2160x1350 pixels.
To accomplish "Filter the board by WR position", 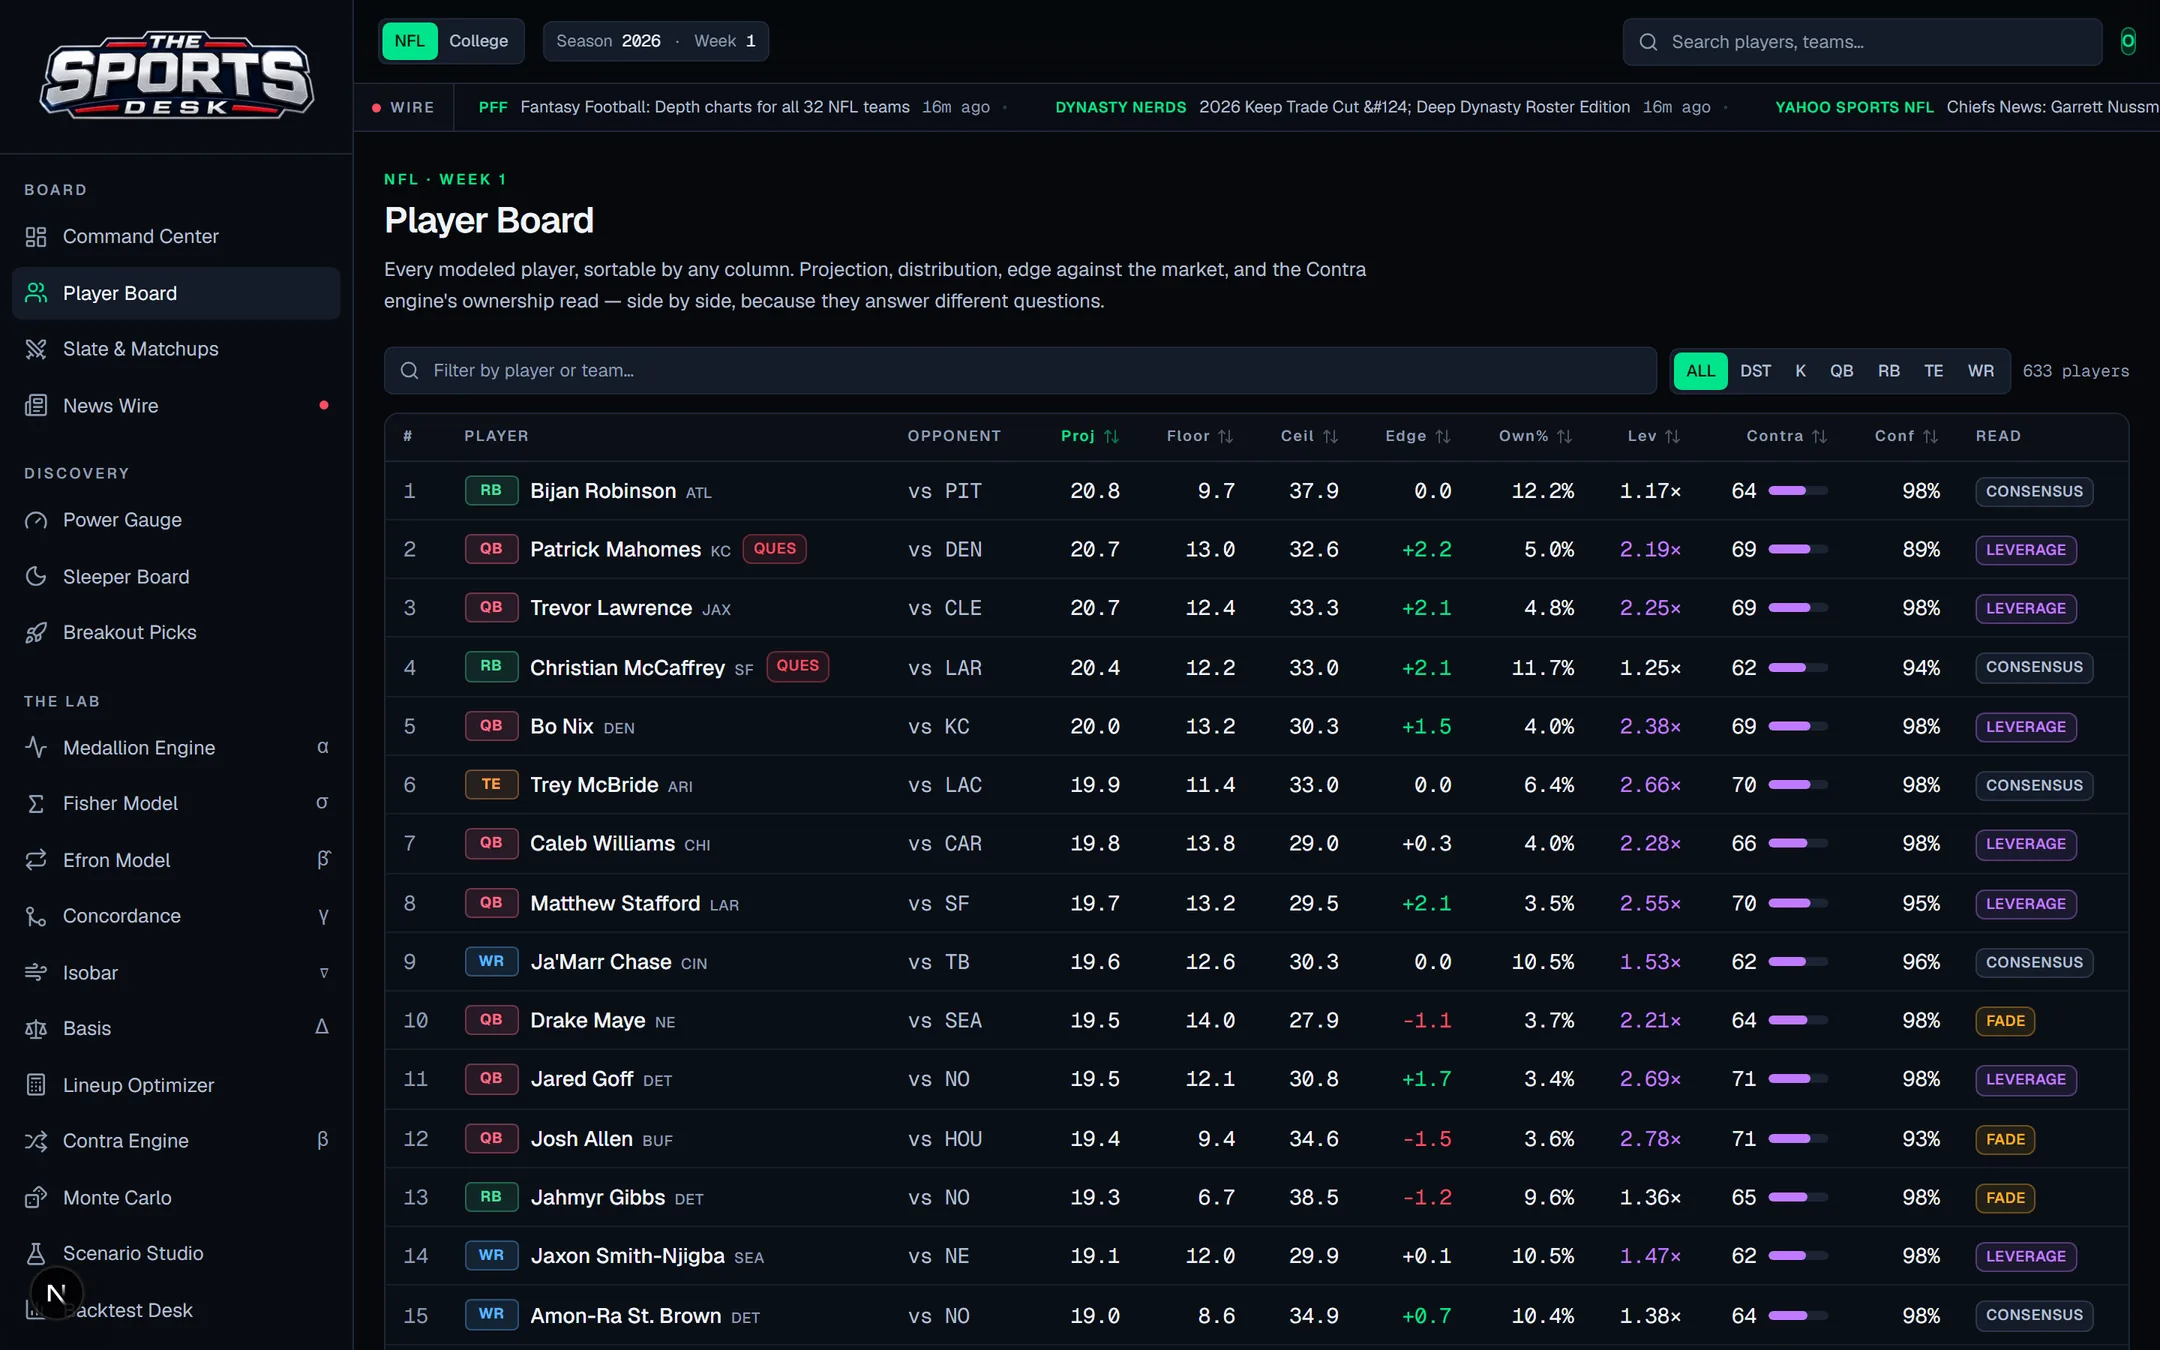I will (x=1980, y=371).
